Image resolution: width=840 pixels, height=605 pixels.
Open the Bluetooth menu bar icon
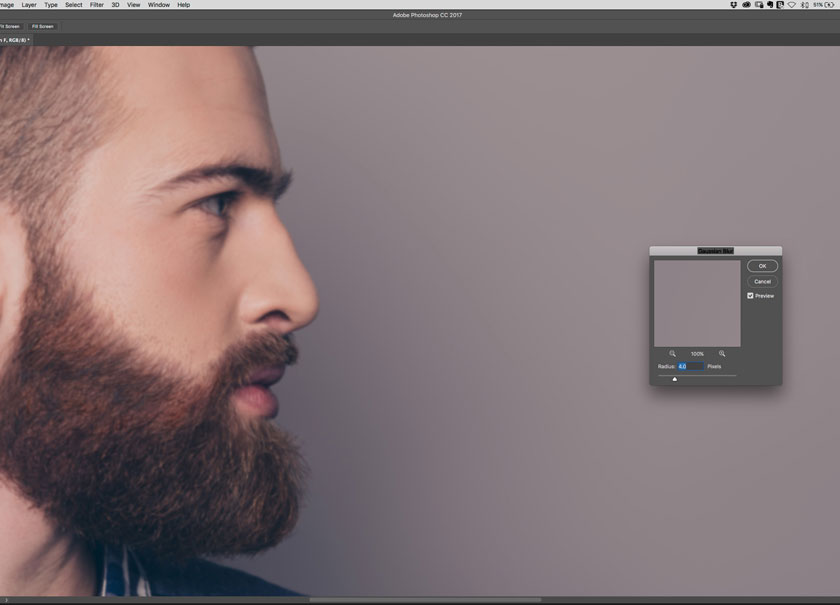(x=805, y=5)
